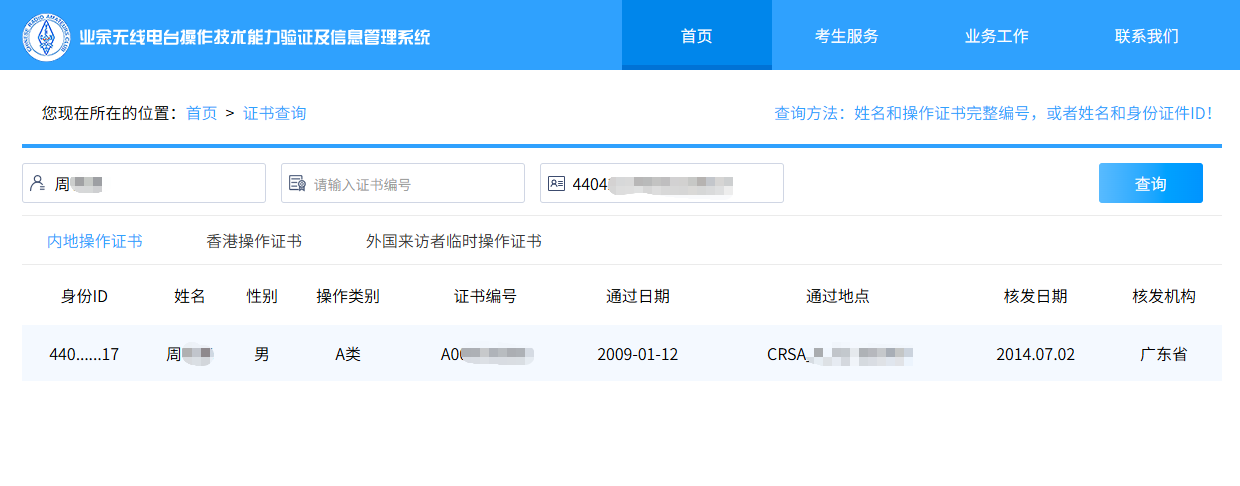Click the 广东省 issuing authority cell
This screenshot has height=486, width=1240.
(1163, 354)
